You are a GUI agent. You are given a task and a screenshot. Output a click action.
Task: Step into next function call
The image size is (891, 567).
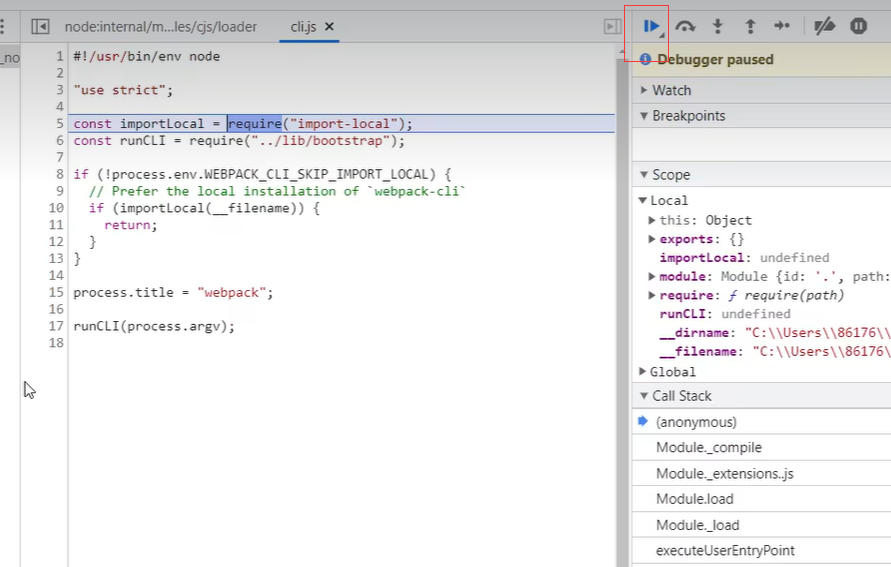point(718,26)
